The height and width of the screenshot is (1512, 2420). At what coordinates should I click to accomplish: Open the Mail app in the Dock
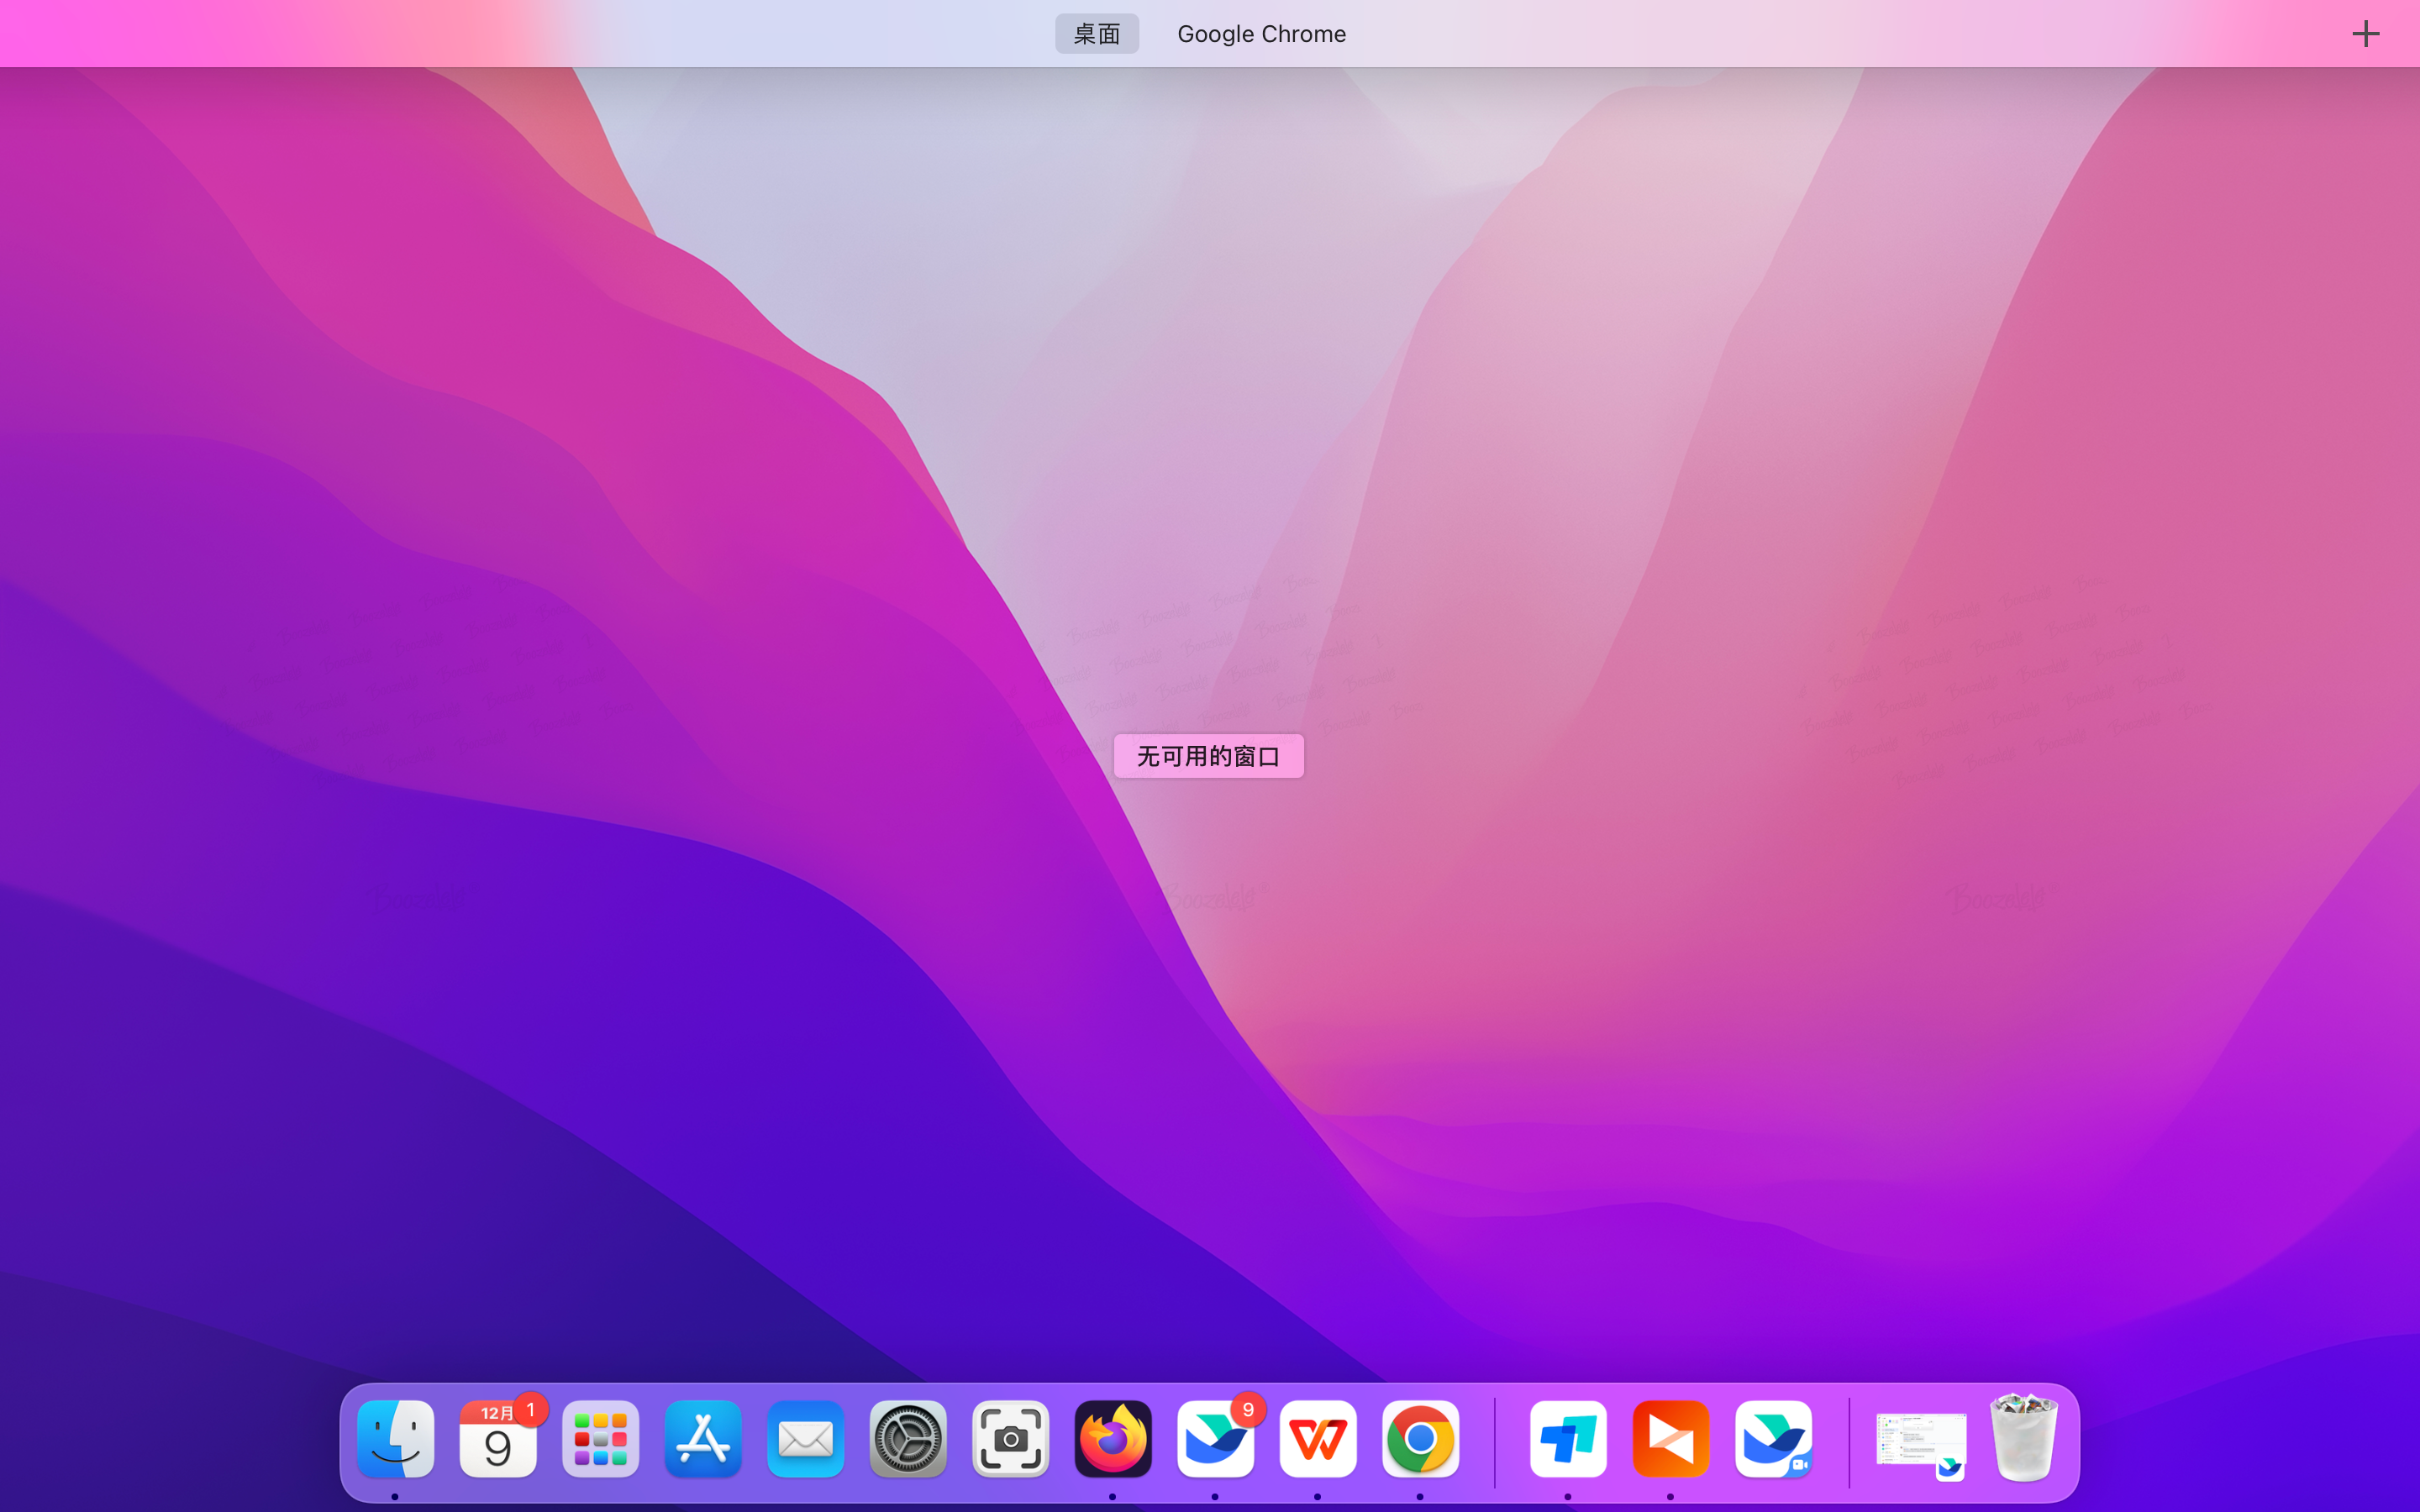(805, 1439)
